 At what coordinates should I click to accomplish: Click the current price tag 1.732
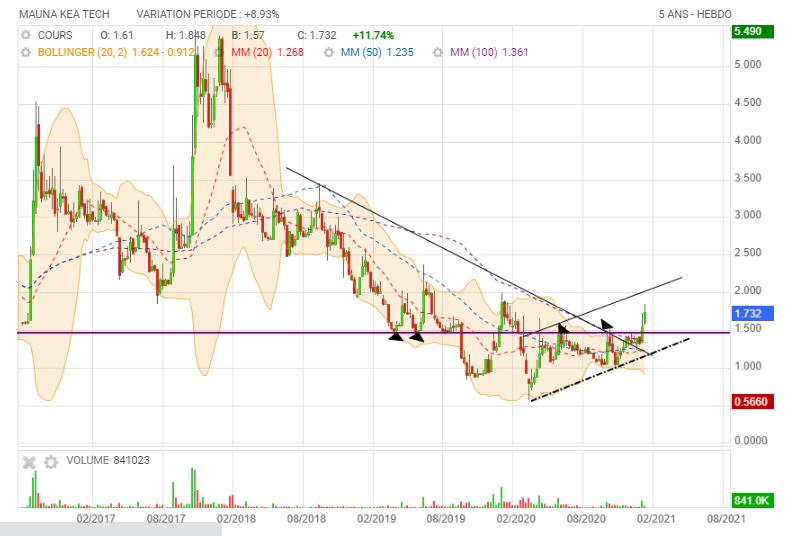[752, 313]
